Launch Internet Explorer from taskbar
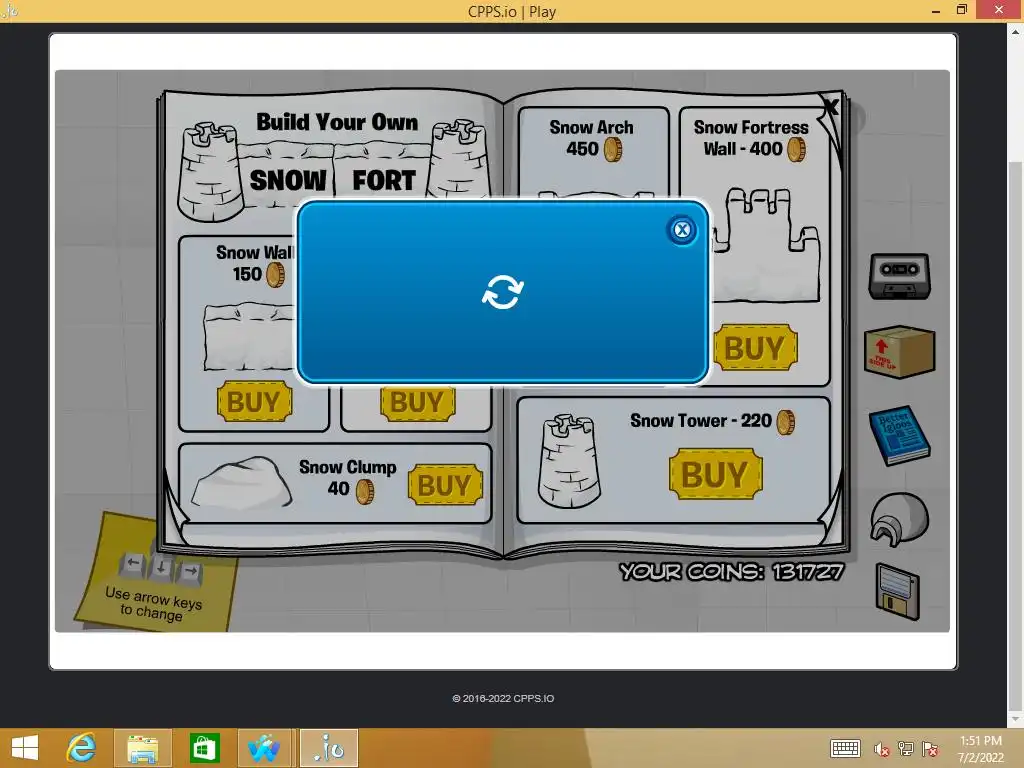 (82, 748)
